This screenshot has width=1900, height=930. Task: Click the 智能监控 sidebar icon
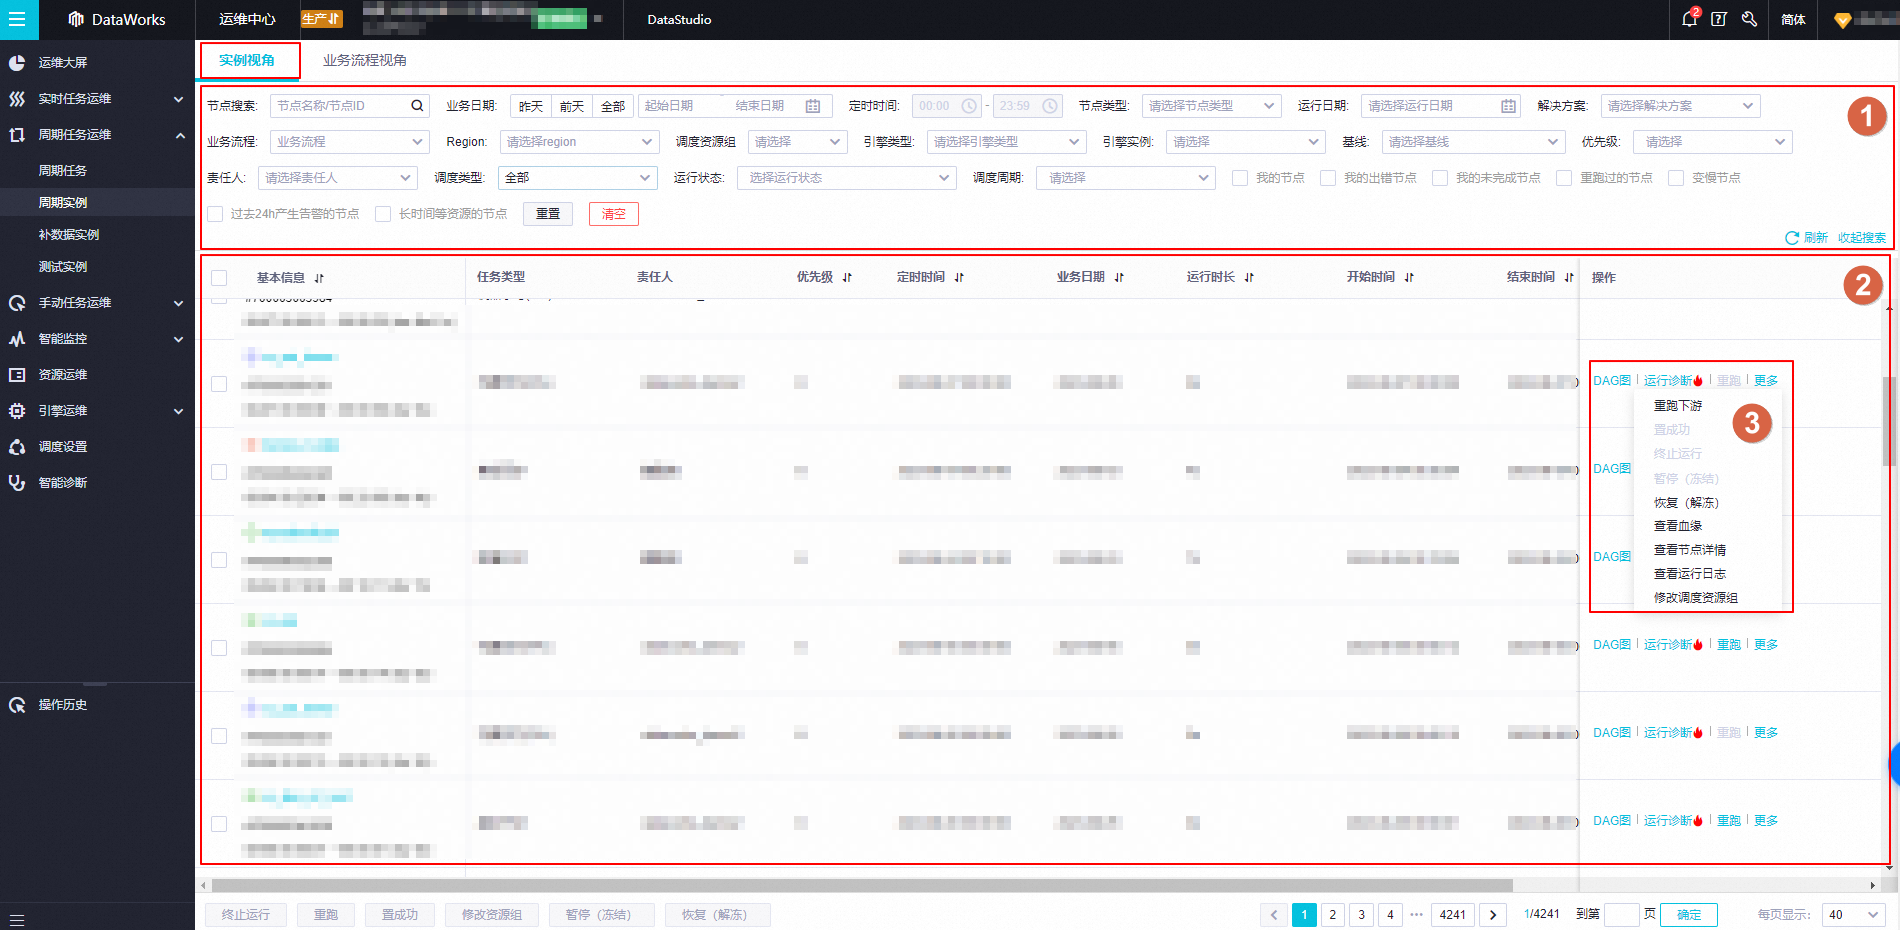point(17,339)
